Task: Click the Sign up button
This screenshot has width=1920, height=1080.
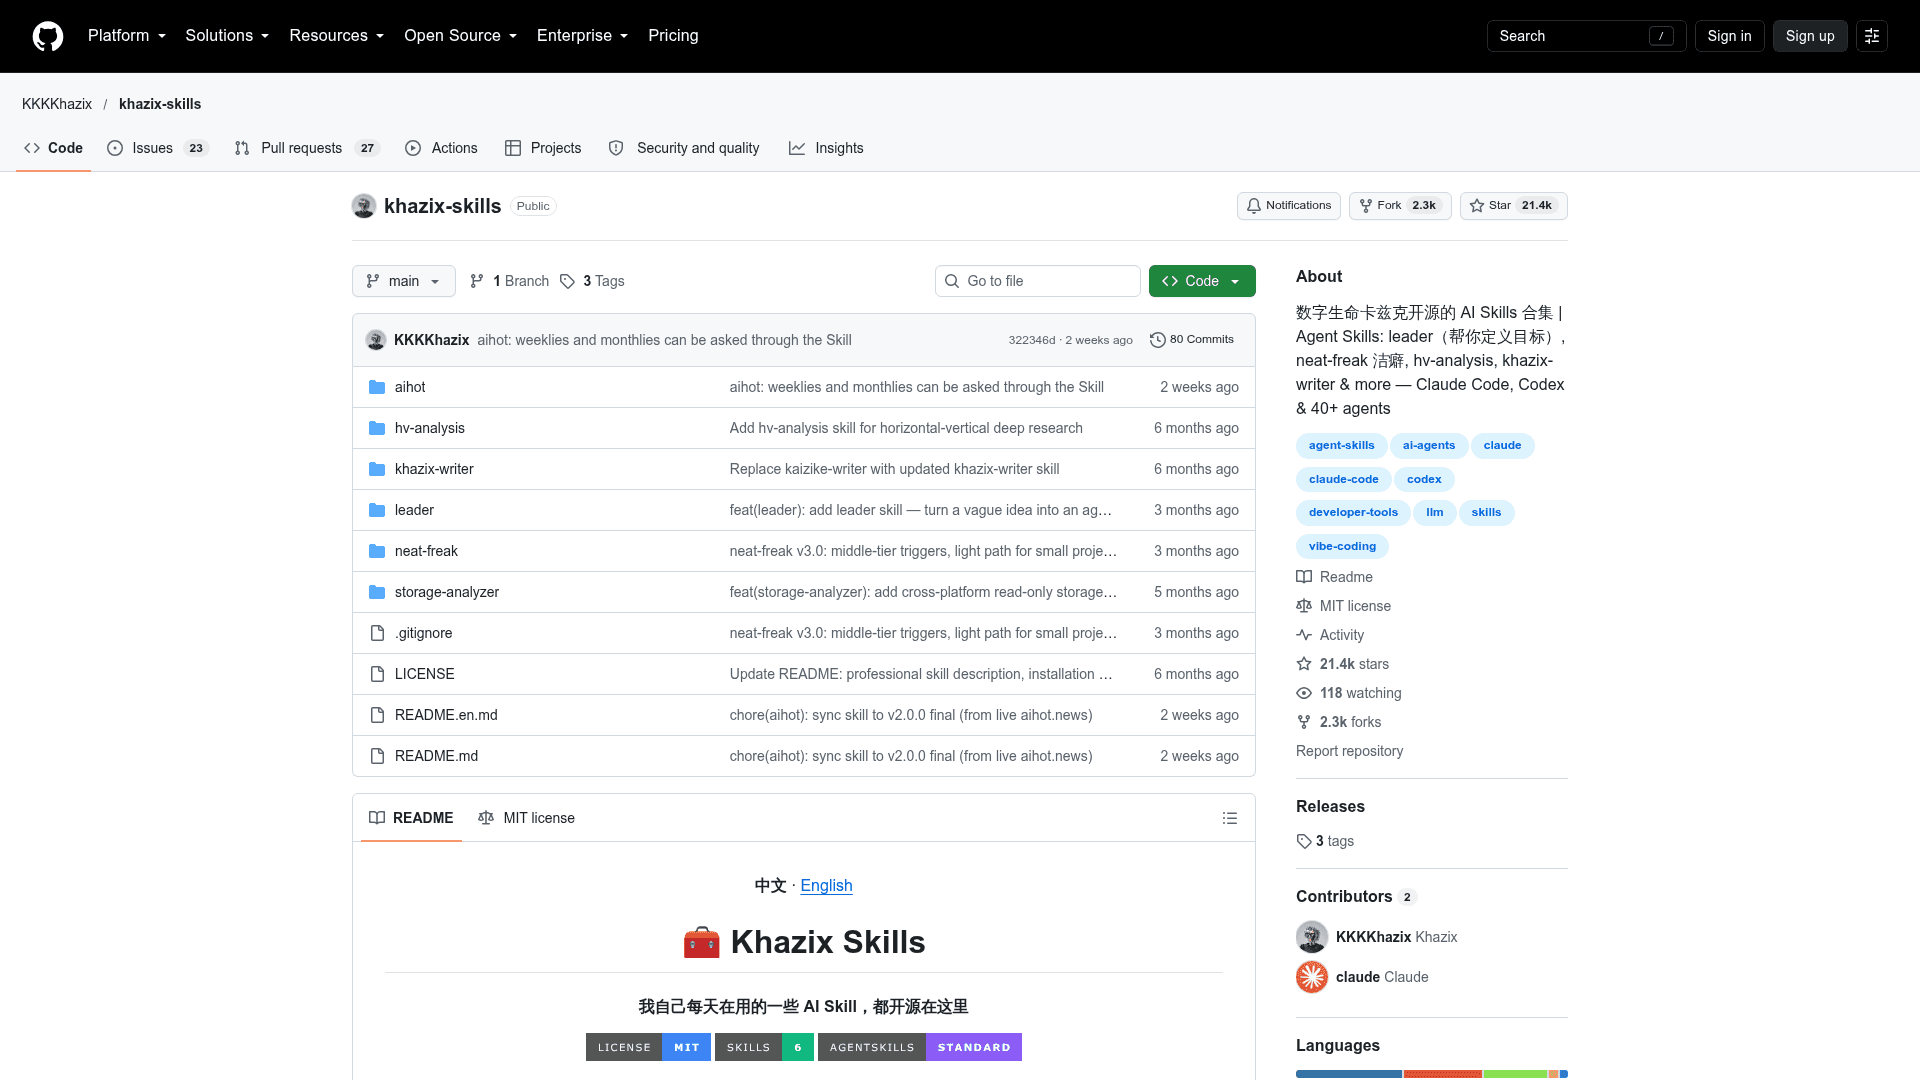Action: [x=1810, y=36]
